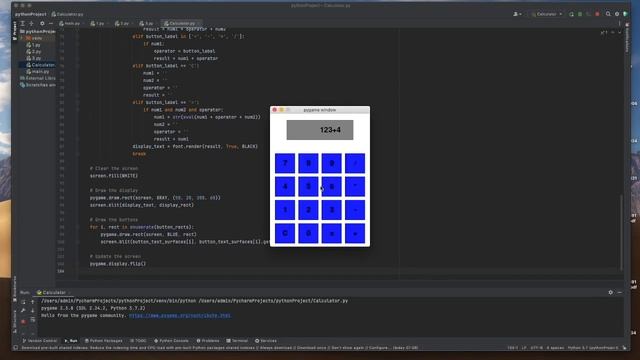Click the 7 button in pygame calculator
The height and width of the screenshot is (360, 640).
click(285, 163)
